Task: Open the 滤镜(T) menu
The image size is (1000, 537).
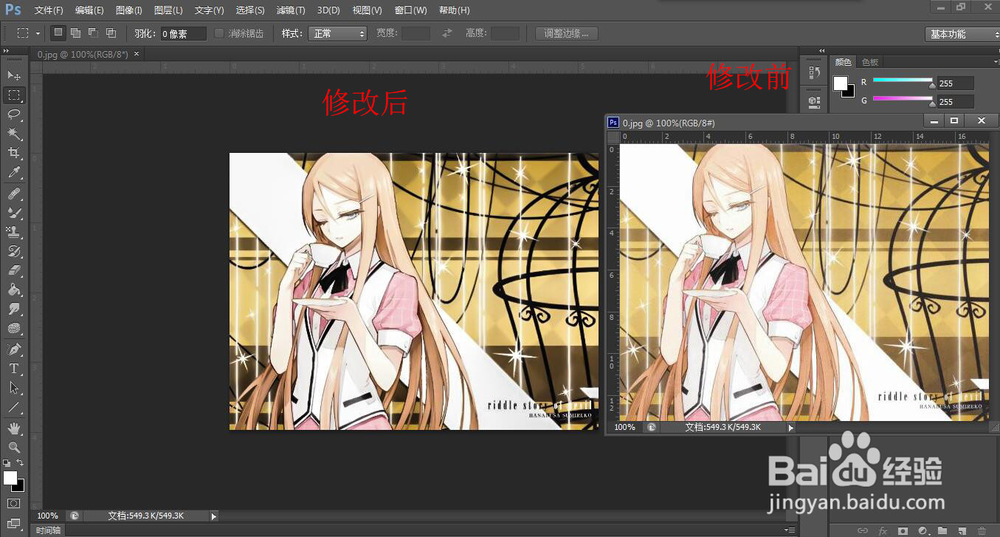Action: click(x=291, y=10)
